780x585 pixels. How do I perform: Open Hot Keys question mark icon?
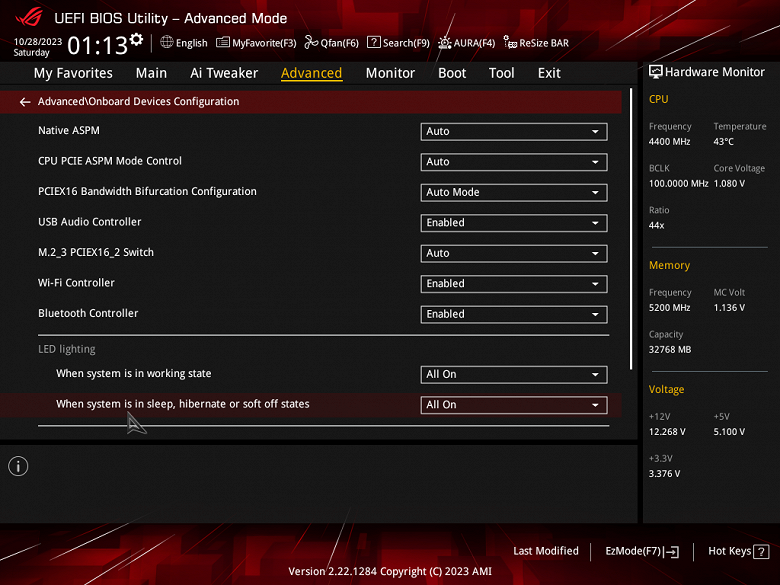click(x=761, y=552)
